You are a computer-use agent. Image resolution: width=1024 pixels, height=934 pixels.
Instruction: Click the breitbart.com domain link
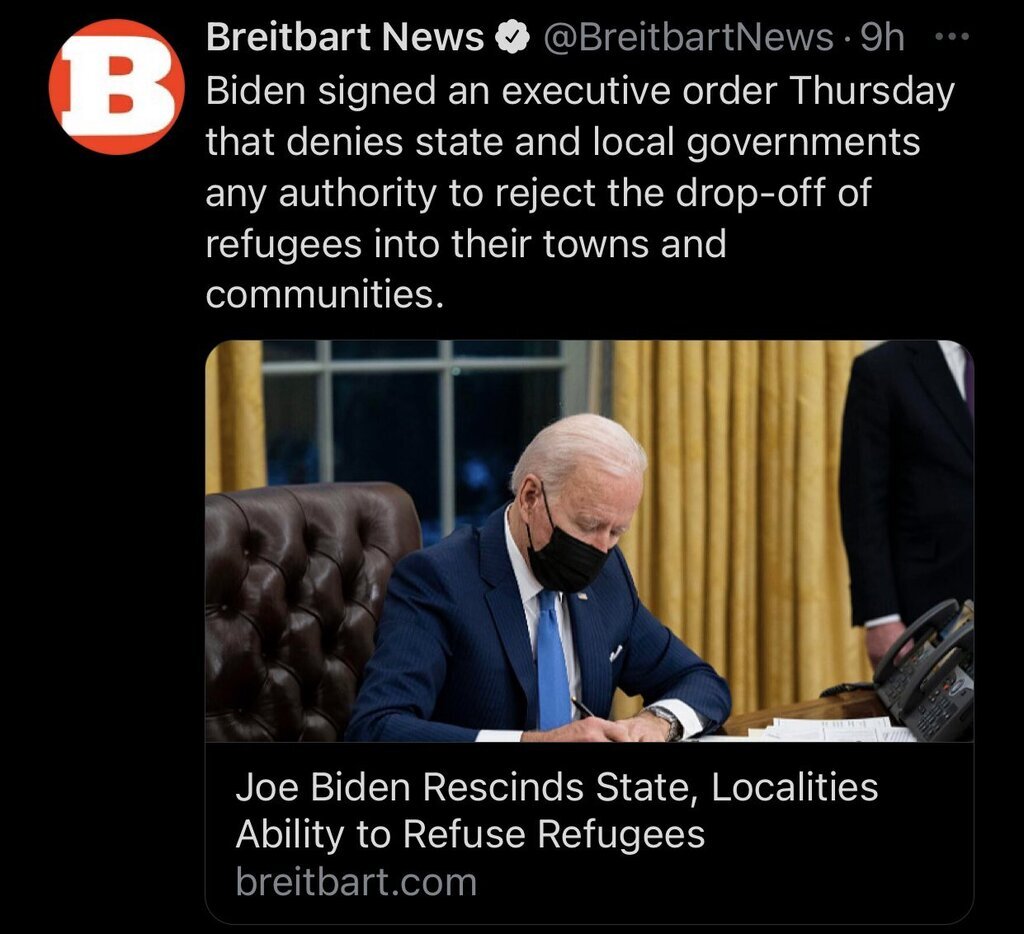[x=357, y=882]
